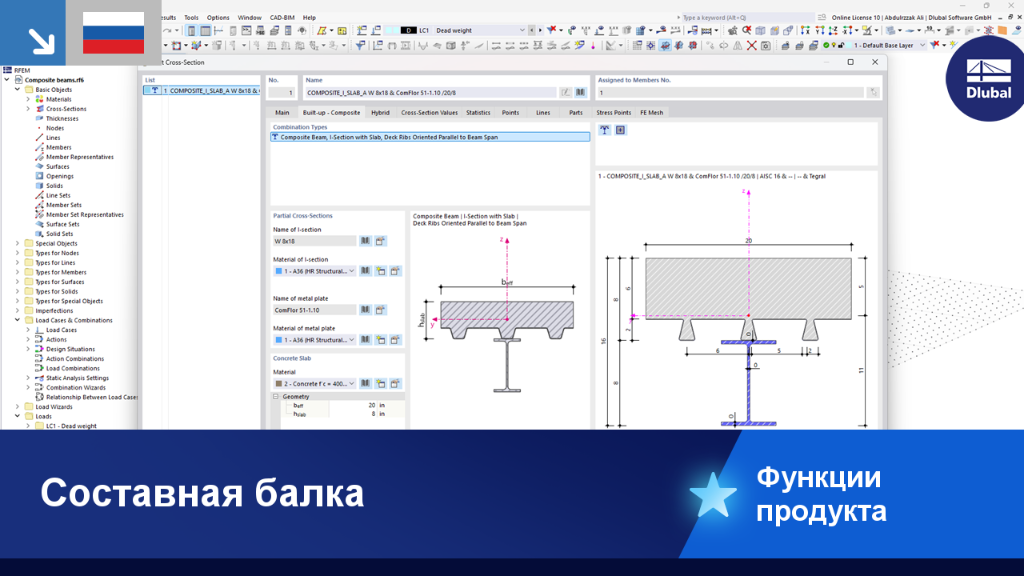The image size is (1024, 576).
Task: Select the Composite Beam combination type row
Action: click(430, 137)
